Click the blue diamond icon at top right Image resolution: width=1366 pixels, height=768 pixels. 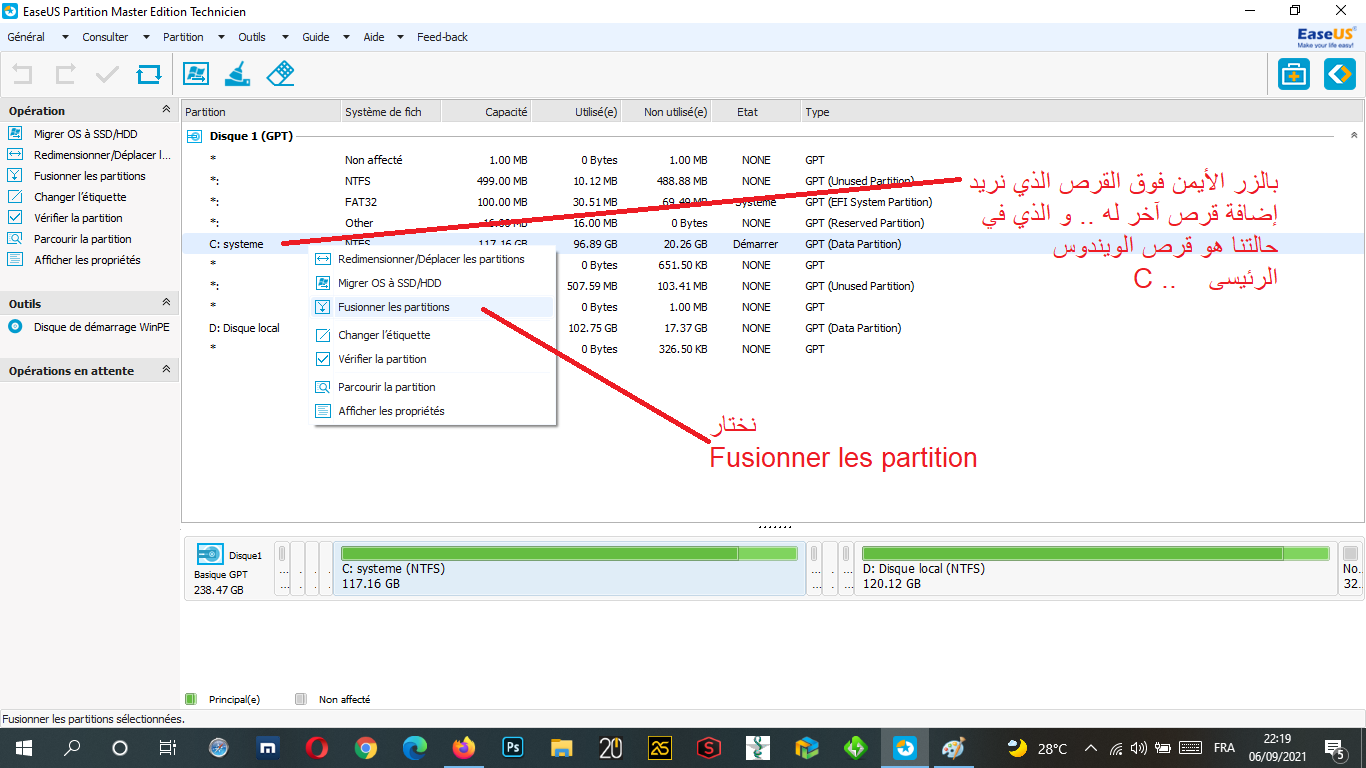pos(1340,74)
